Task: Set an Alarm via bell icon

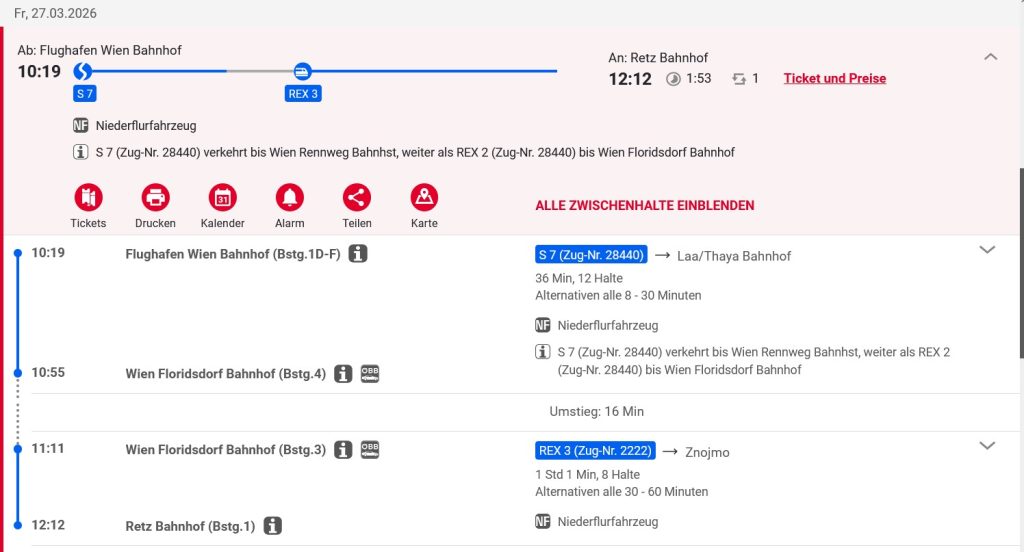Action: [x=290, y=197]
